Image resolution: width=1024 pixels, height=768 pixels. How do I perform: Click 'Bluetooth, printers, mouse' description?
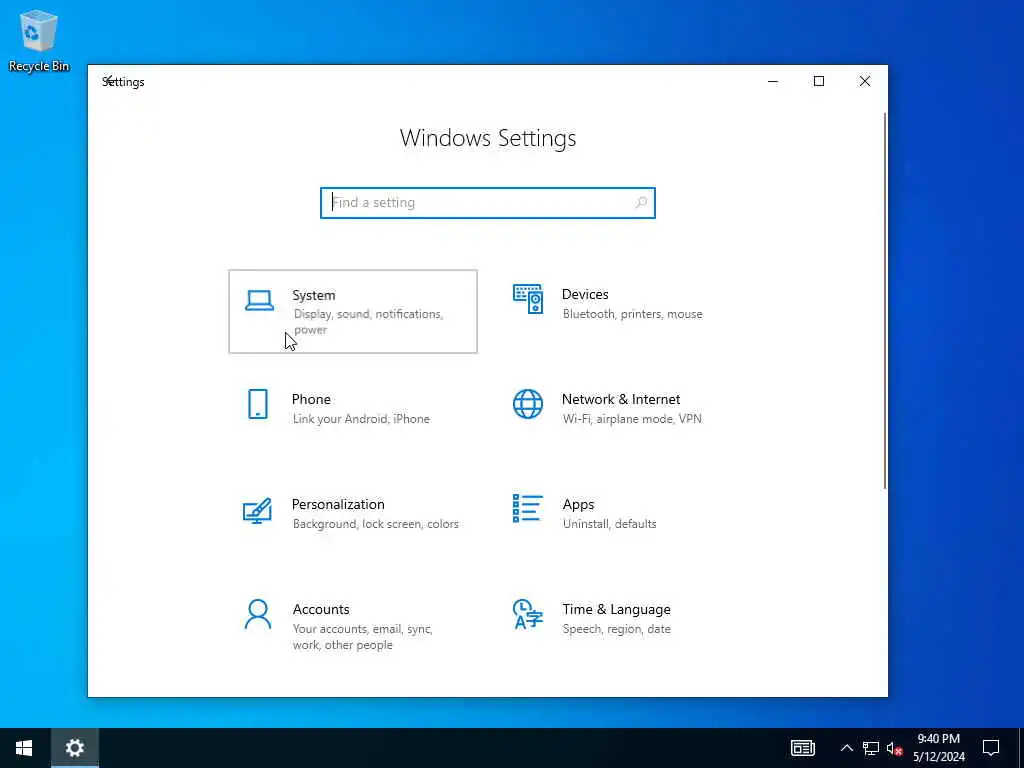tap(633, 314)
